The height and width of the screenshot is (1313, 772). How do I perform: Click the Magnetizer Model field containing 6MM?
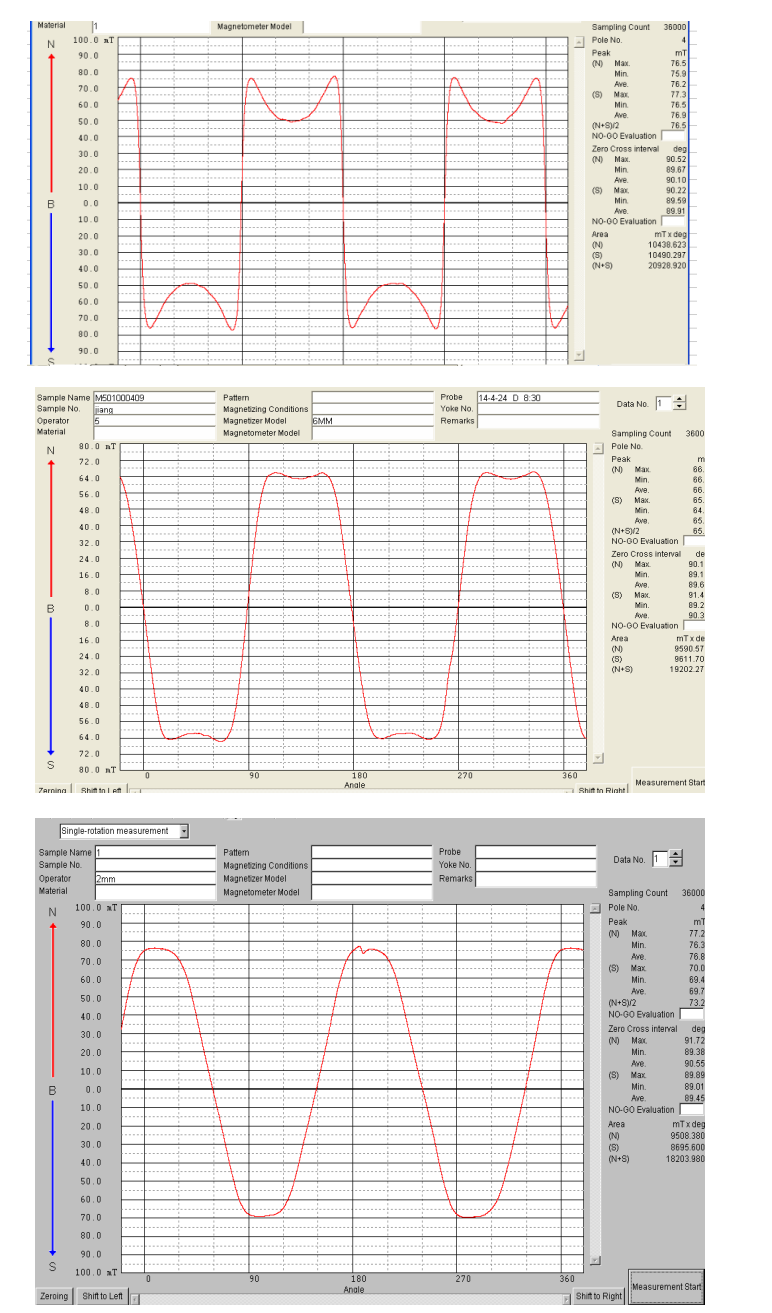[x=371, y=421]
